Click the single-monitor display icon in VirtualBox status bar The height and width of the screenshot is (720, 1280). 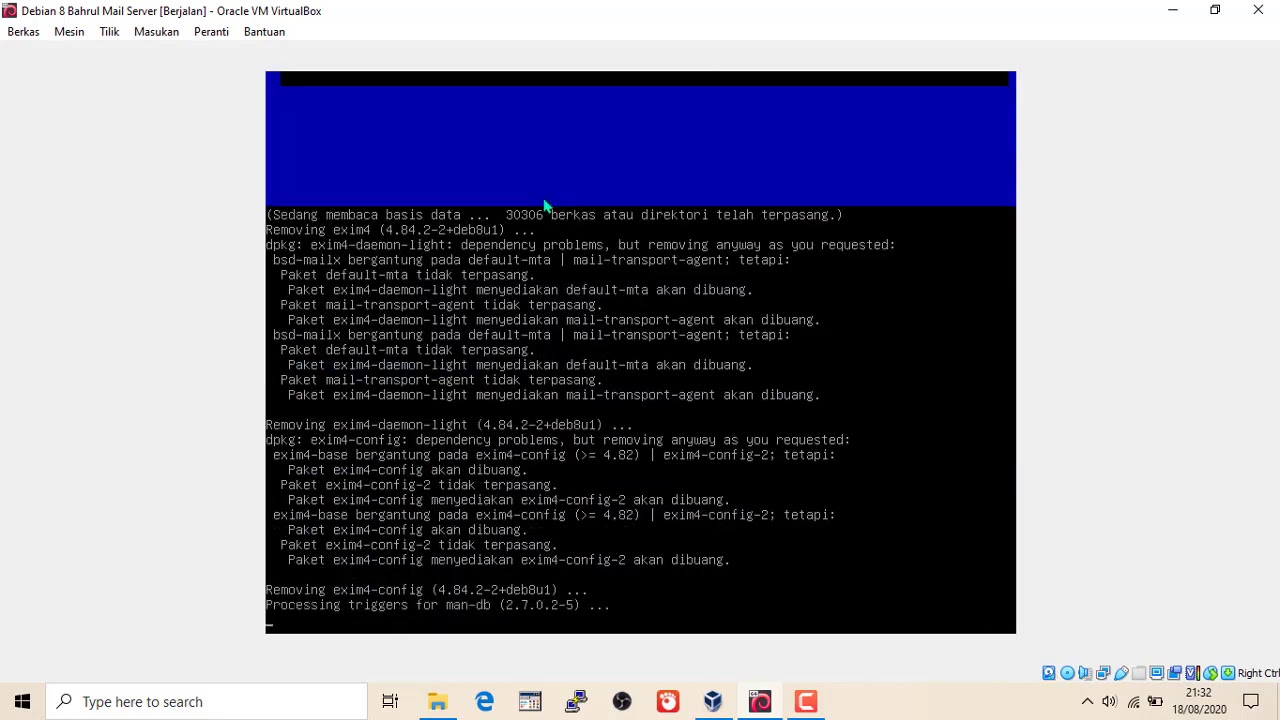coord(1157,673)
